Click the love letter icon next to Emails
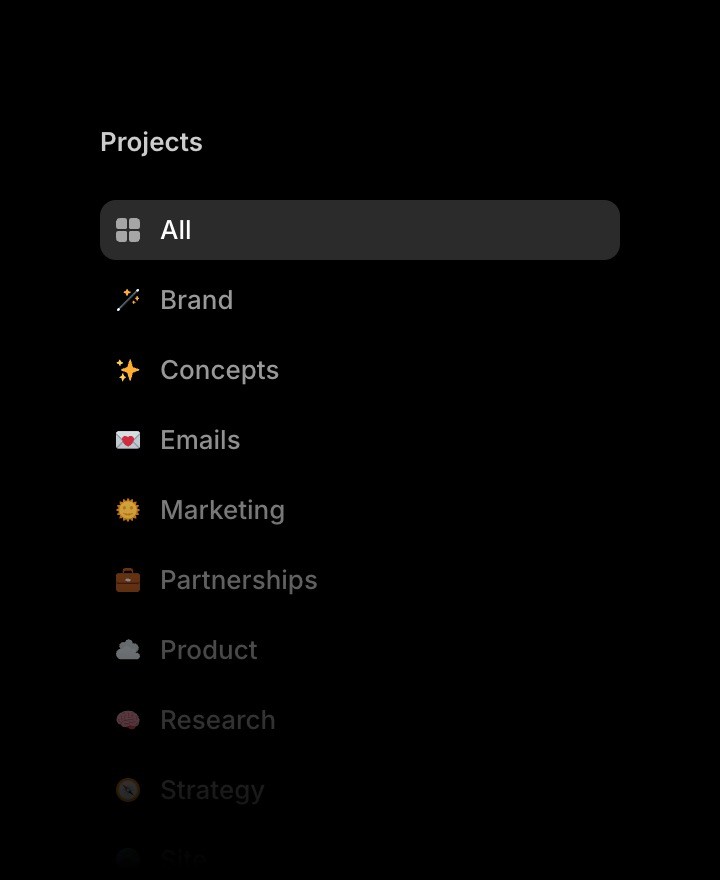 click(x=127, y=439)
